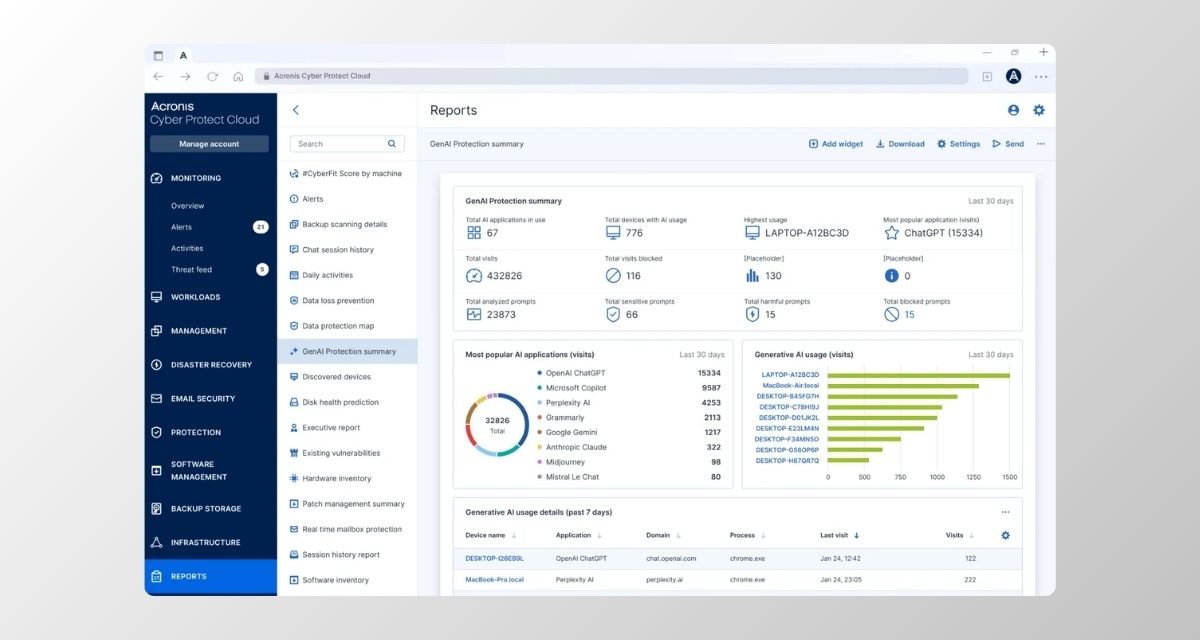This screenshot has width=1200, height=640.
Task: Focus the Search input field
Action: click(x=347, y=144)
